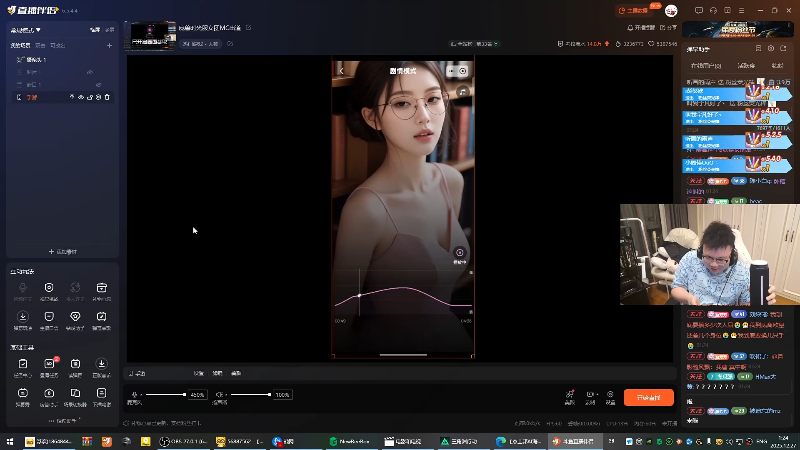Image resolution: width=800 pixels, height=450 pixels.
Task: Switch to the first tab of the danmaku panel
Action: 706,66
